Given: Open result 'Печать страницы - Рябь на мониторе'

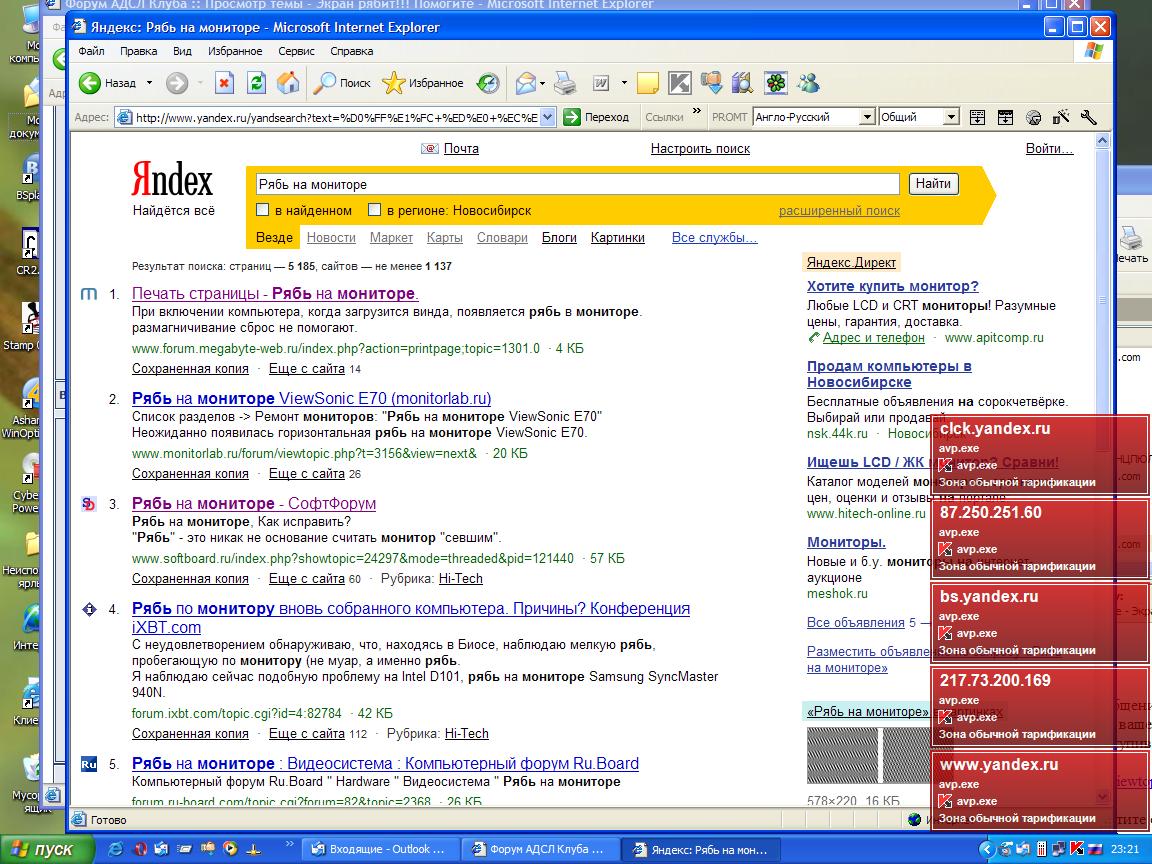Looking at the screenshot, I should click(x=276, y=294).
